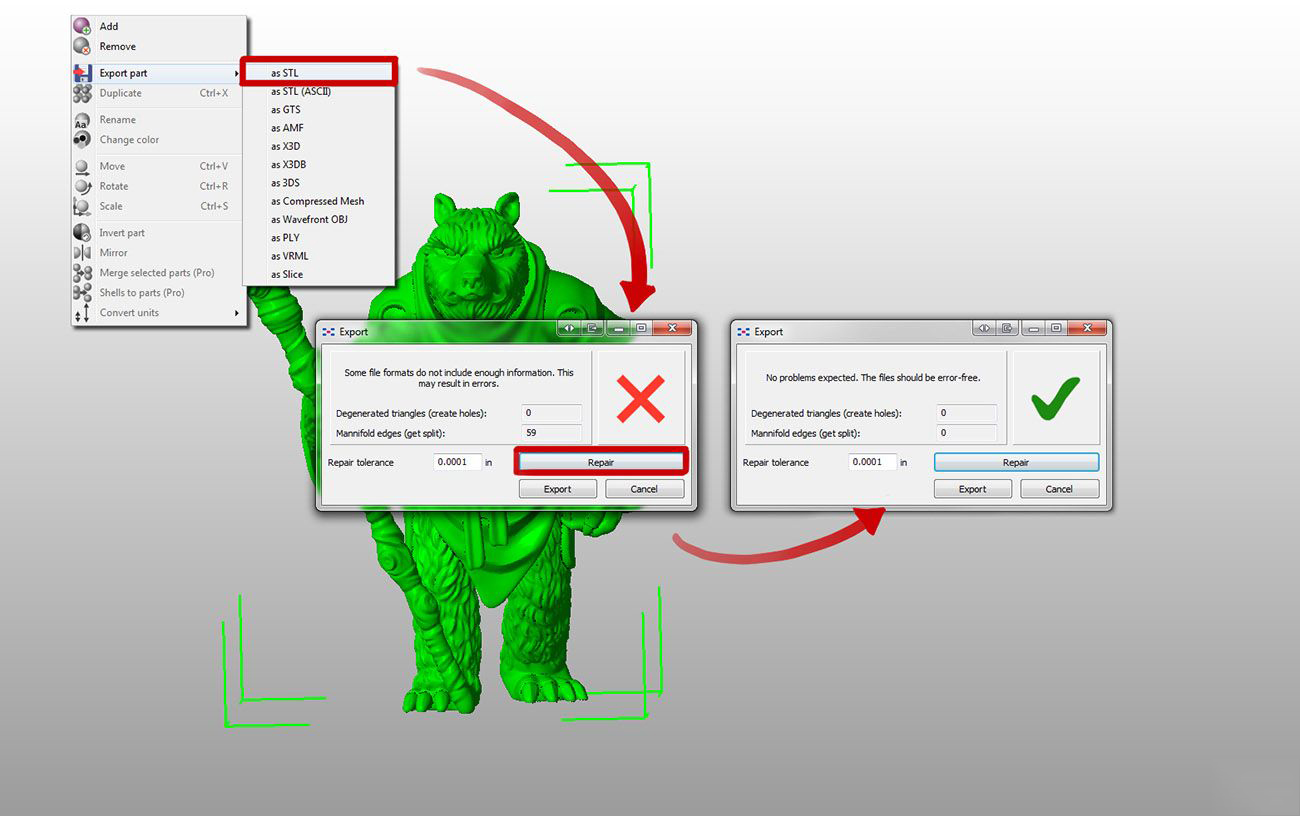Expand the Convert units submenu

[158, 313]
